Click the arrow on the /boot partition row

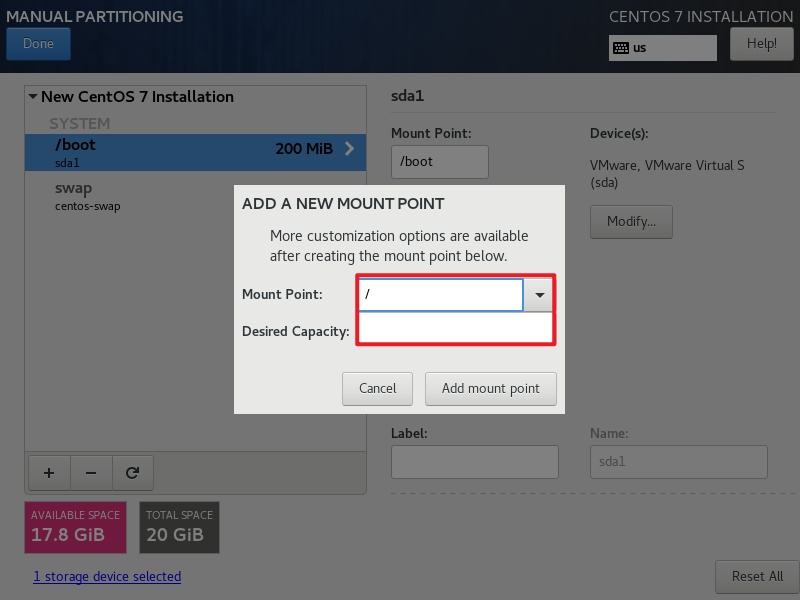pyautogui.click(x=351, y=148)
